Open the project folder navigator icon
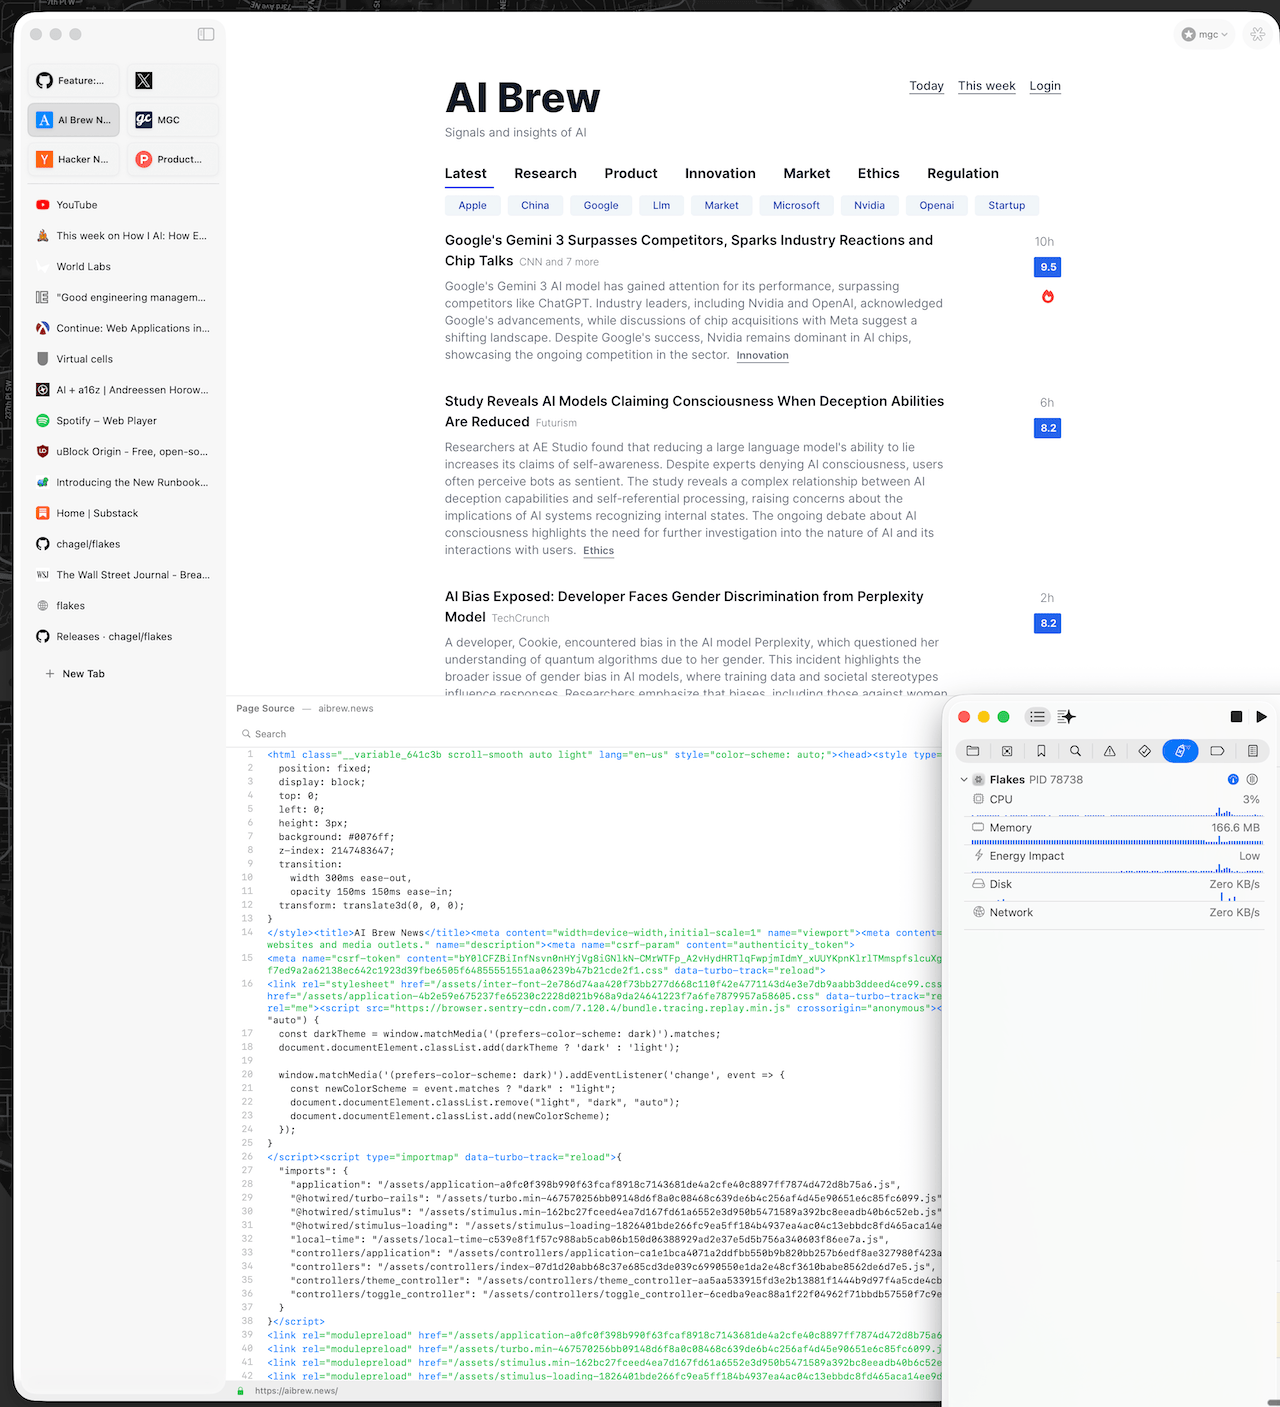 point(973,751)
